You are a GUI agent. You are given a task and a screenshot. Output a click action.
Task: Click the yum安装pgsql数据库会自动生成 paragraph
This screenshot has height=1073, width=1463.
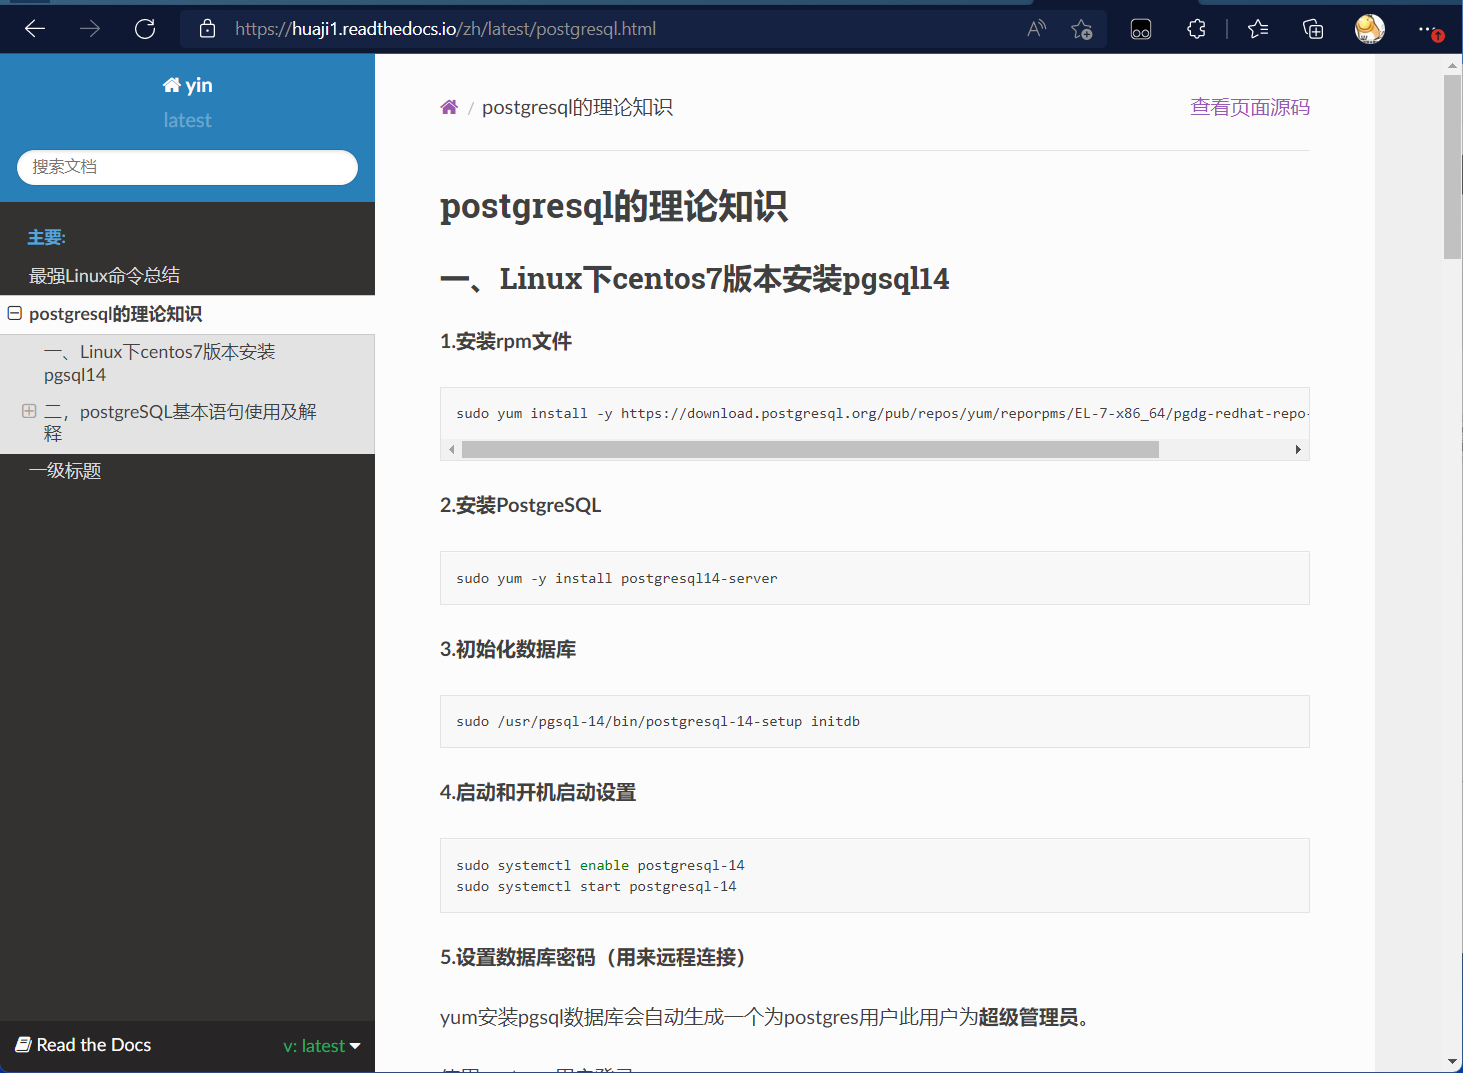(x=766, y=1017)
